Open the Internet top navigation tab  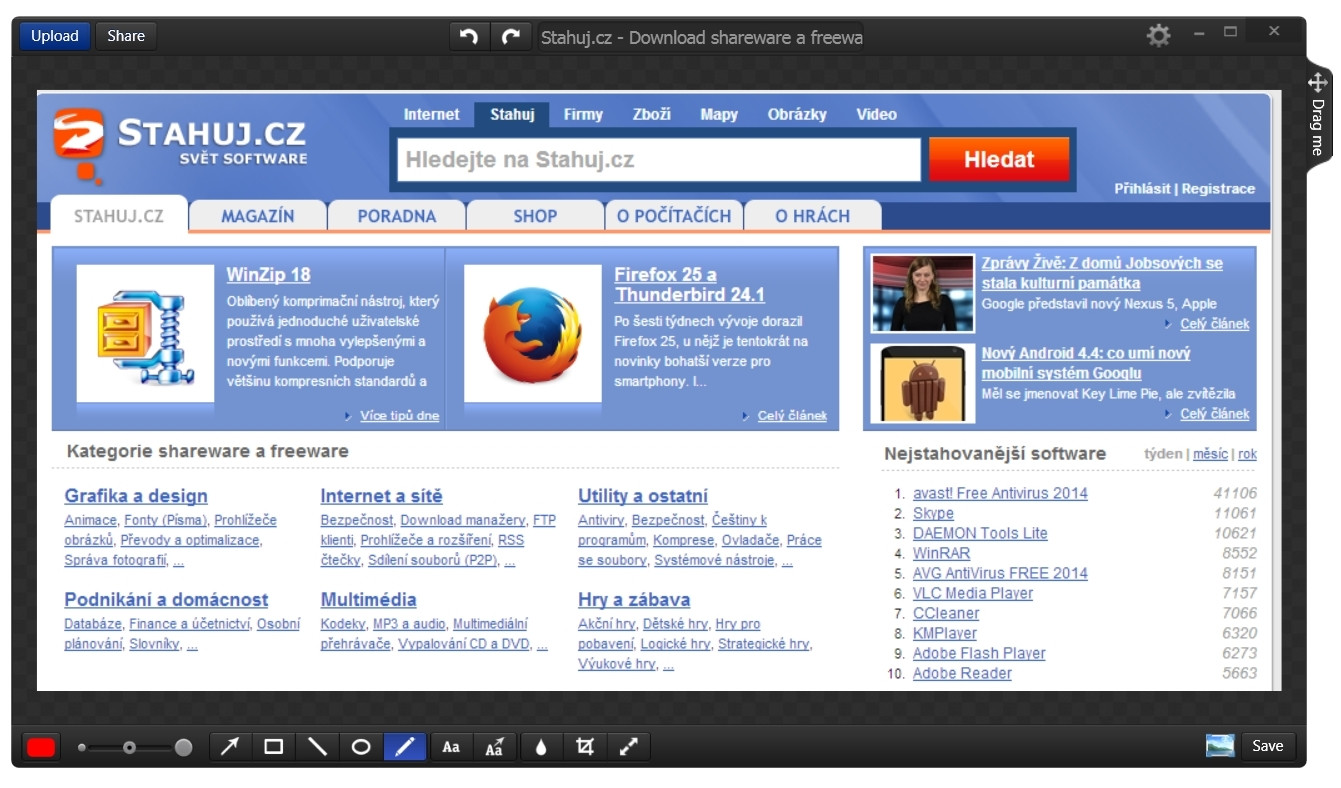click(x=431, y=114)
